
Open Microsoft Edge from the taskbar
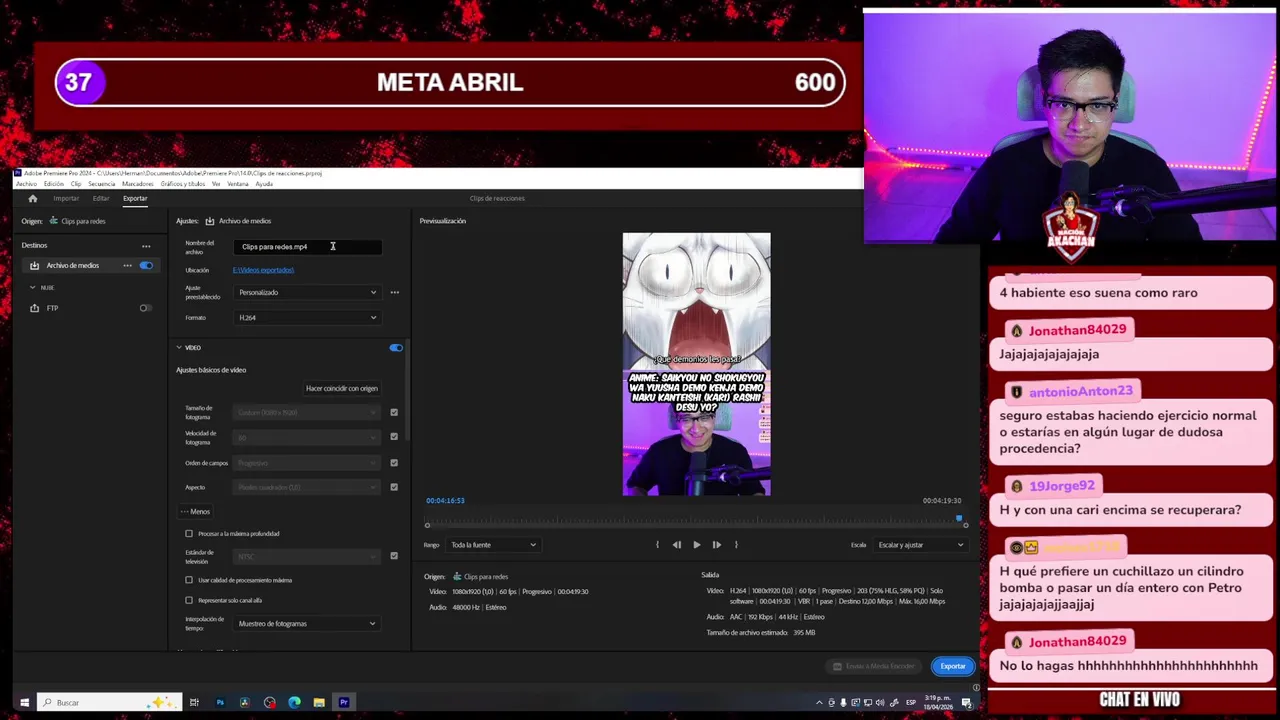[294, 702]
